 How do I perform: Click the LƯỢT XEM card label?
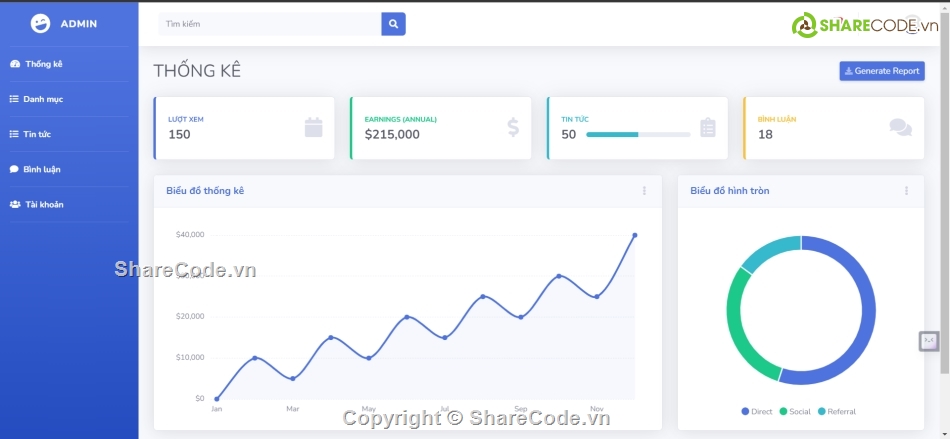[186, 119]
